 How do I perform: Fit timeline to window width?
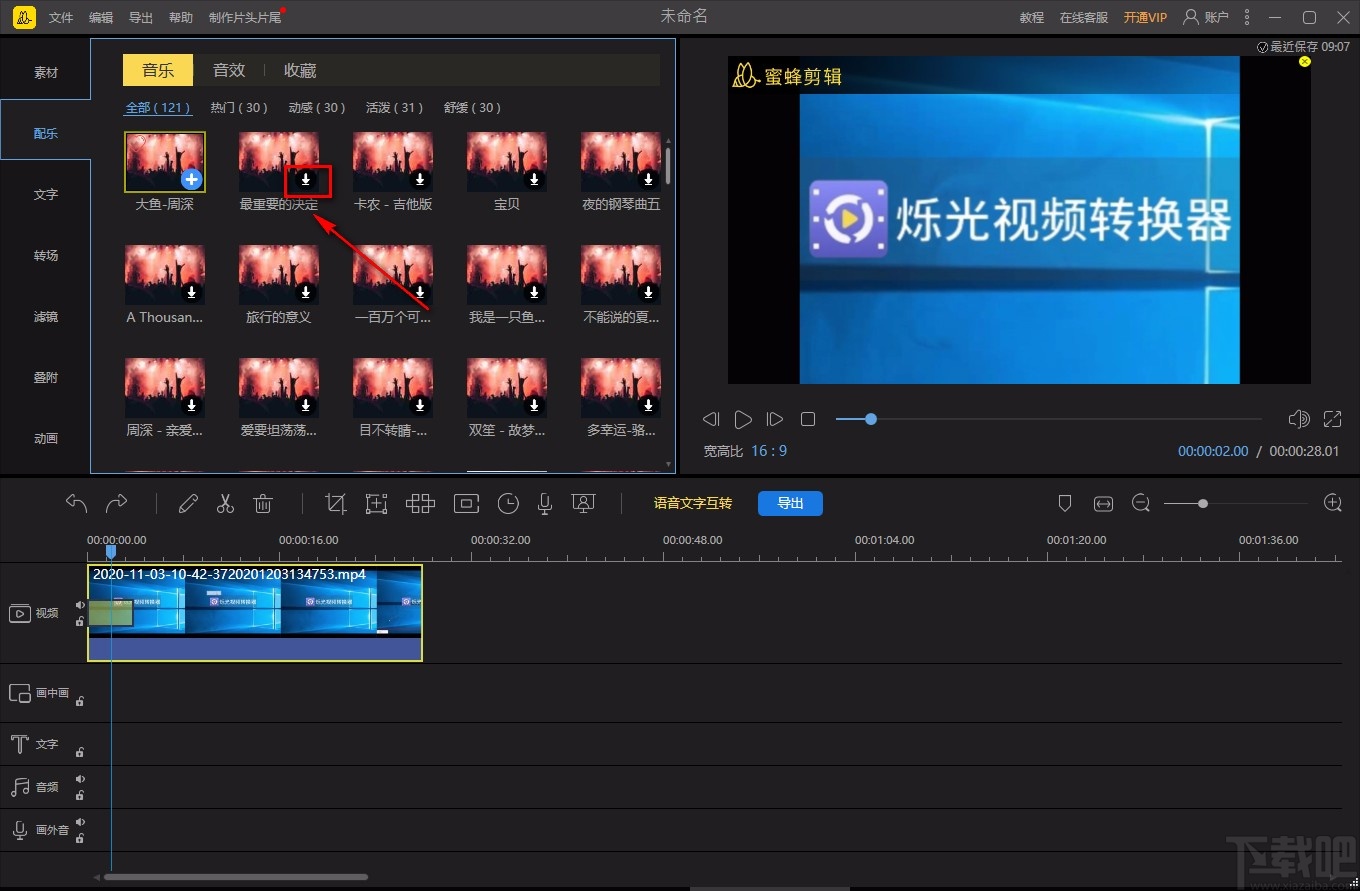(x=1103, y=504)
